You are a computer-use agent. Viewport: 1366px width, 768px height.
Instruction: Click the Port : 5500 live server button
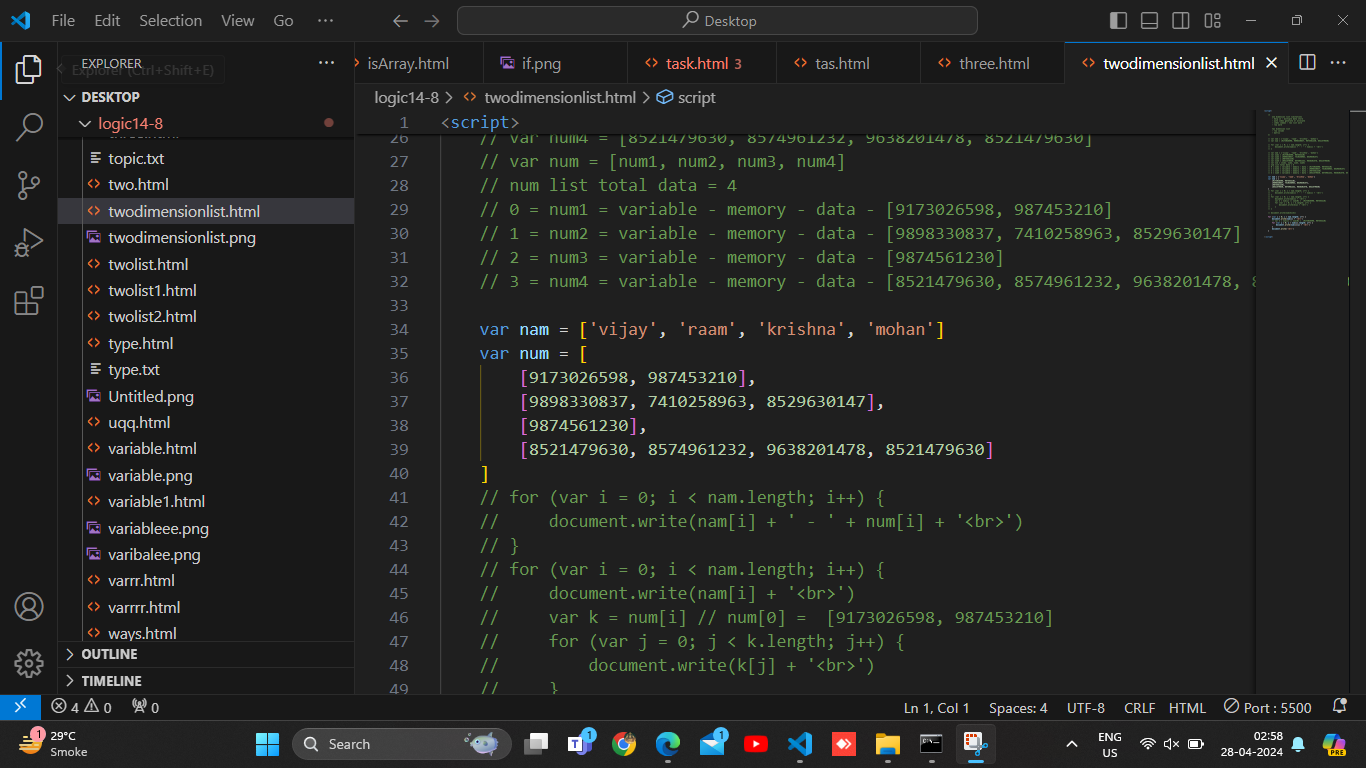coord(1268,708)
